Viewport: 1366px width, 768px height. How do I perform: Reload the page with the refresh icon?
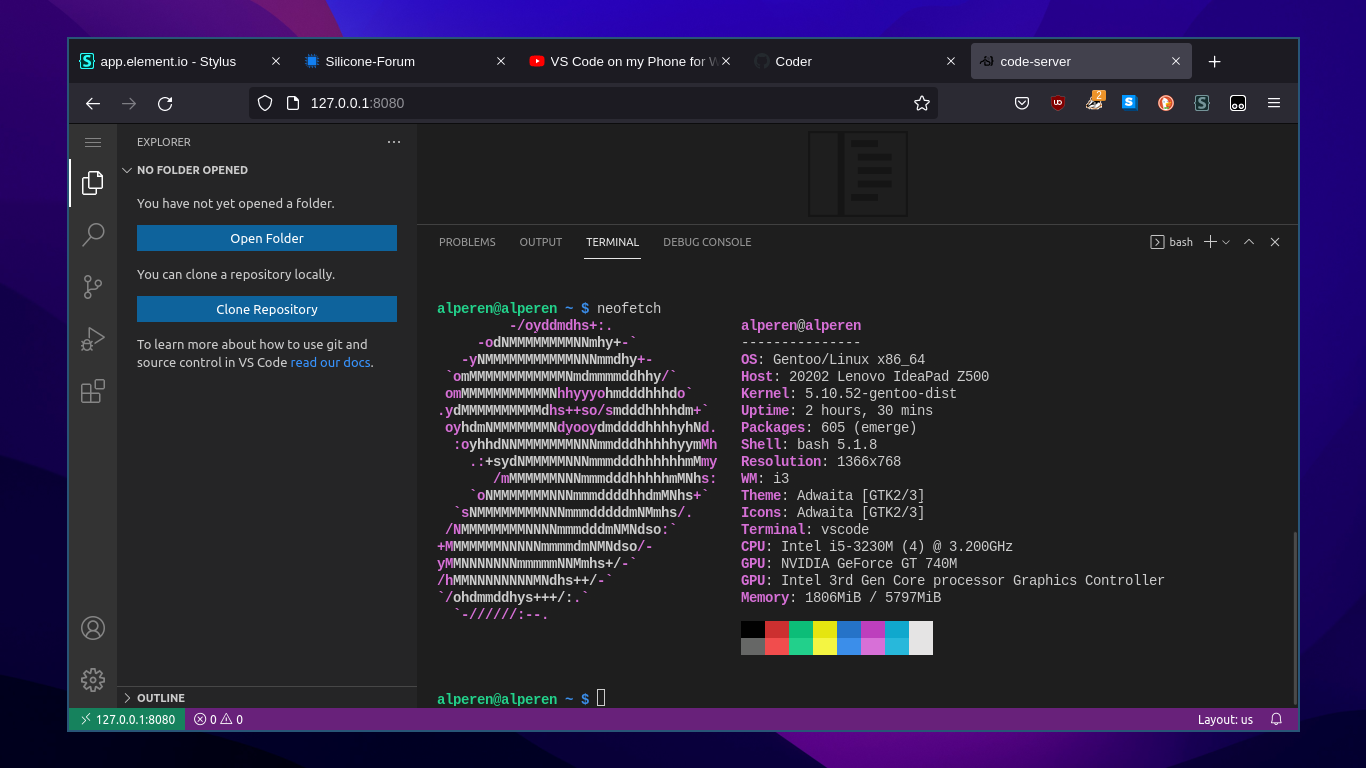[165, 103]
